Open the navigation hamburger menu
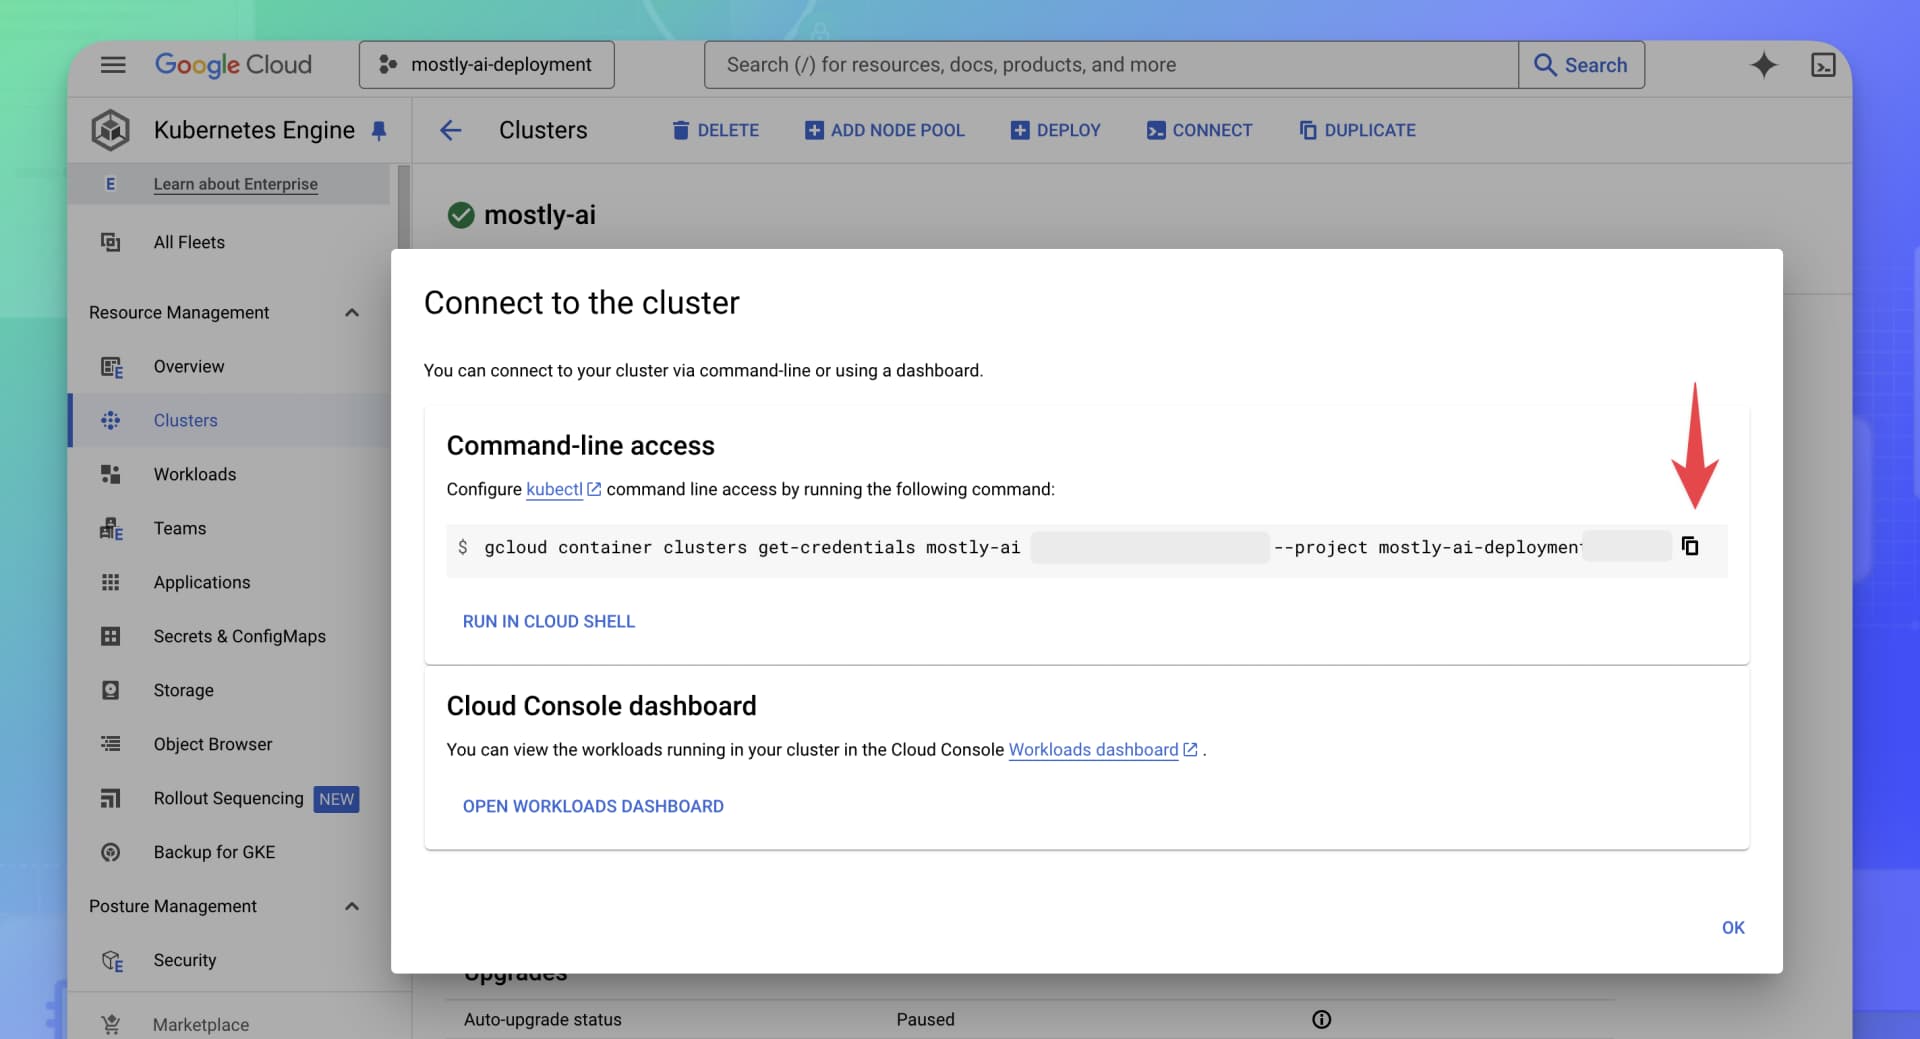 tap(113, 64)
